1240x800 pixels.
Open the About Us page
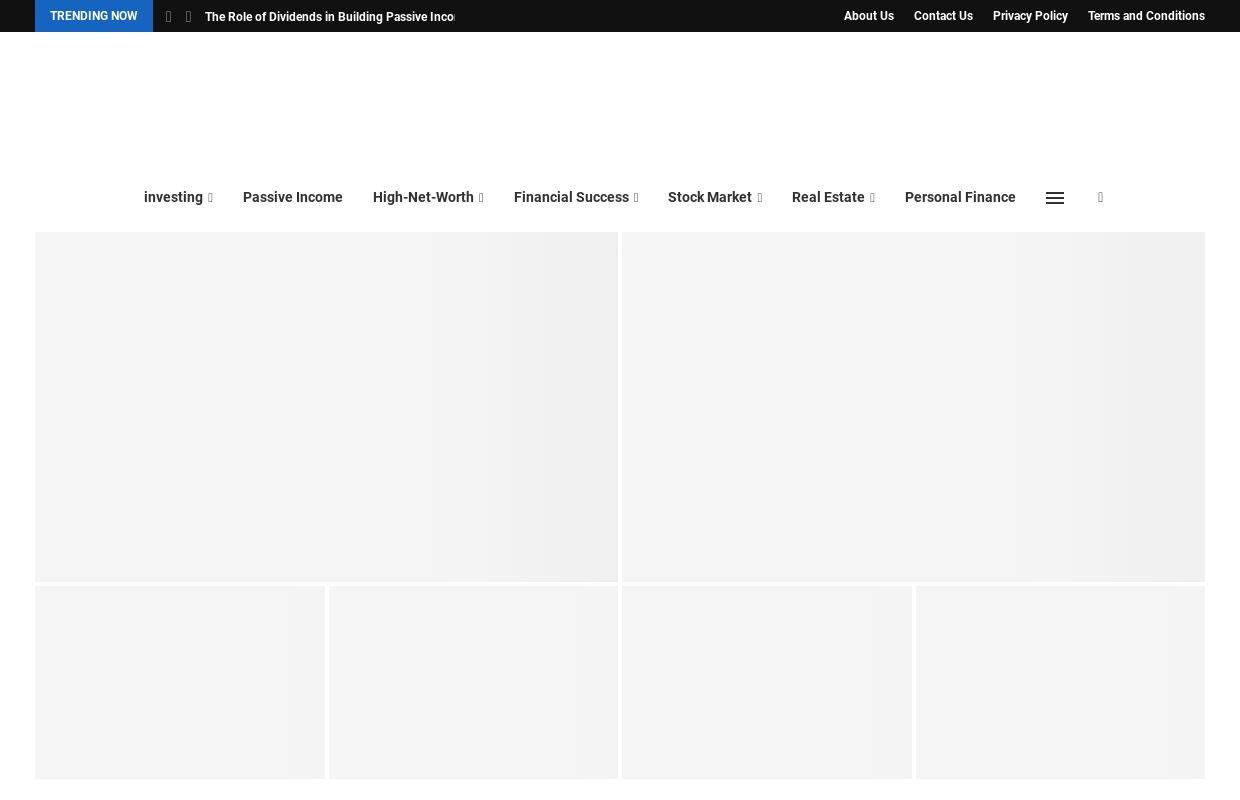point(868,16)
